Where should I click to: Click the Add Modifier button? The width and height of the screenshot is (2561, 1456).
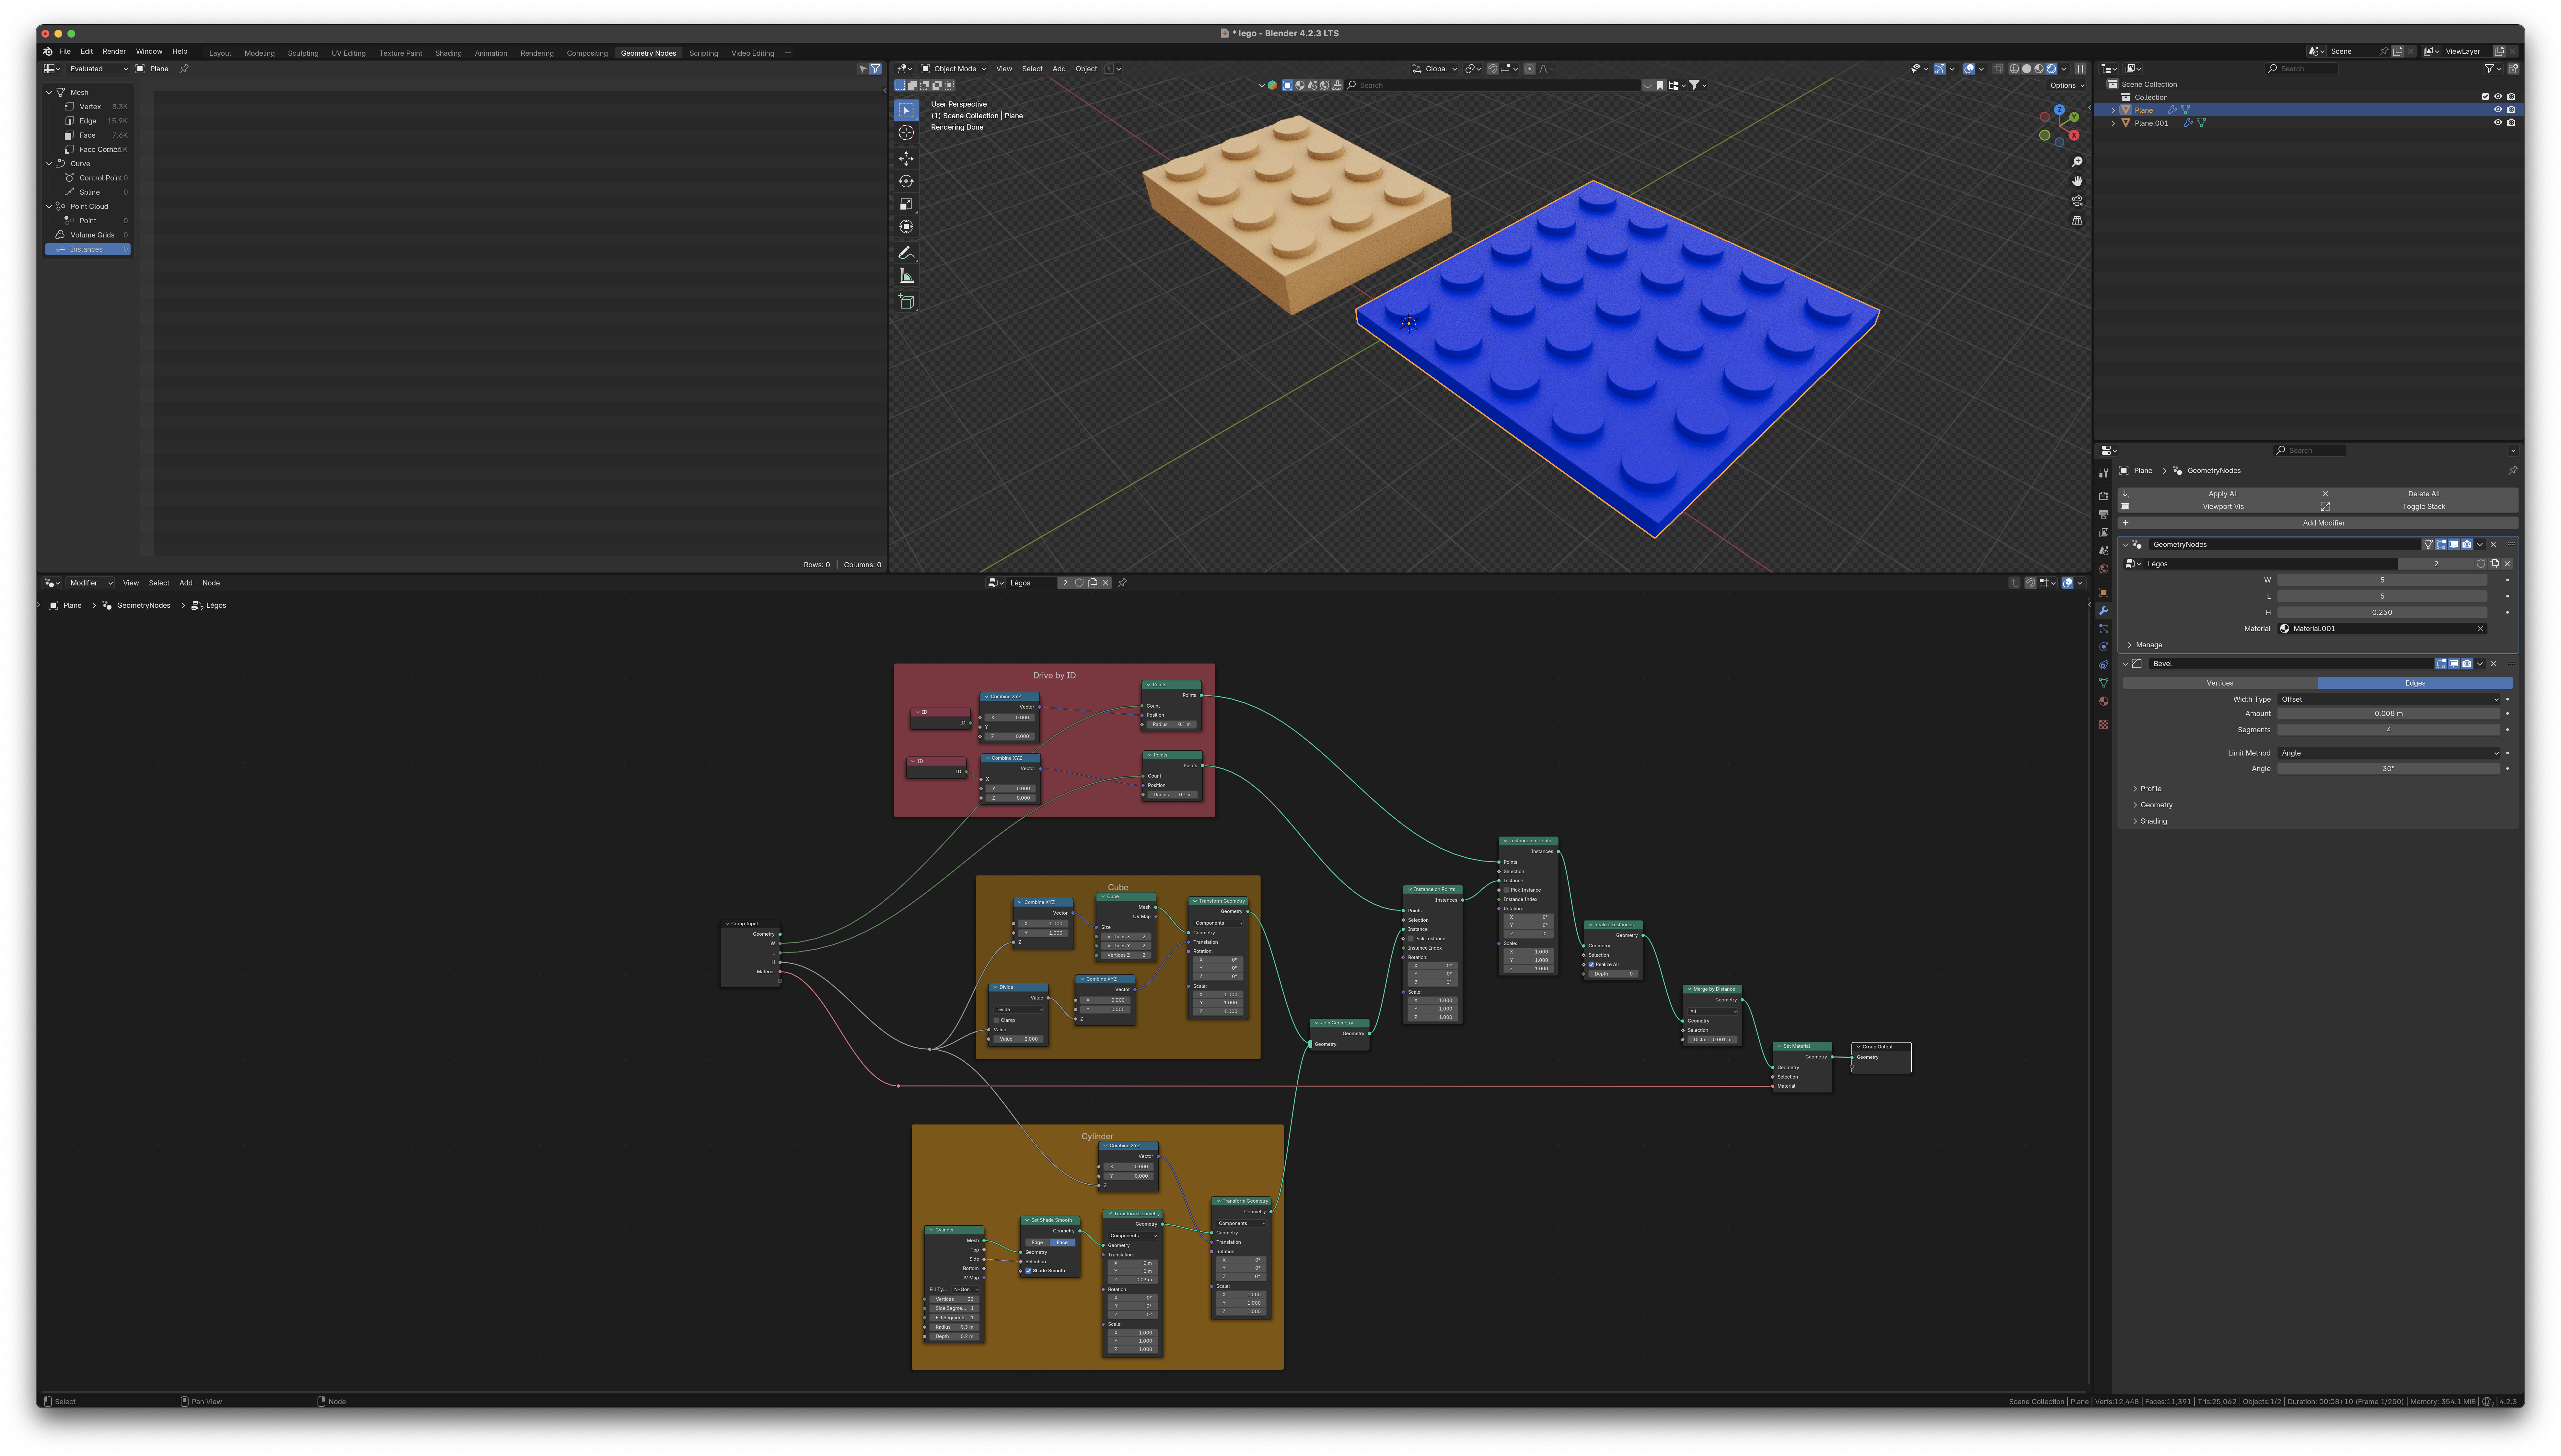(2318, 523)
